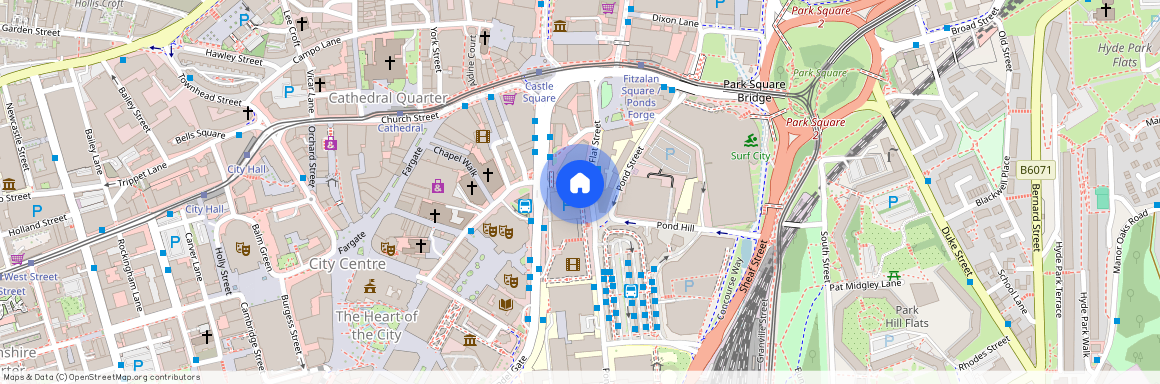This screenshot has height=384, width=1160.
Task: Select cinema icon west of bus station
Action: 573,264
